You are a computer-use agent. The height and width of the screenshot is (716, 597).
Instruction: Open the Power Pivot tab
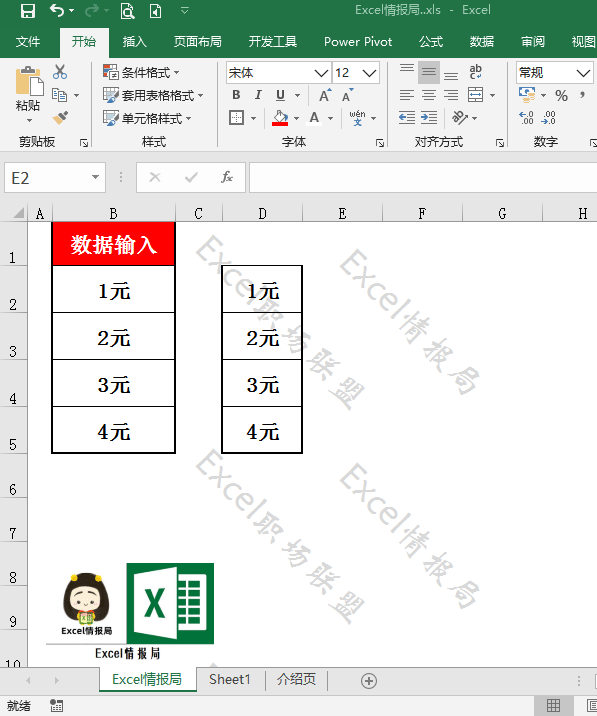tap(358, 42)
